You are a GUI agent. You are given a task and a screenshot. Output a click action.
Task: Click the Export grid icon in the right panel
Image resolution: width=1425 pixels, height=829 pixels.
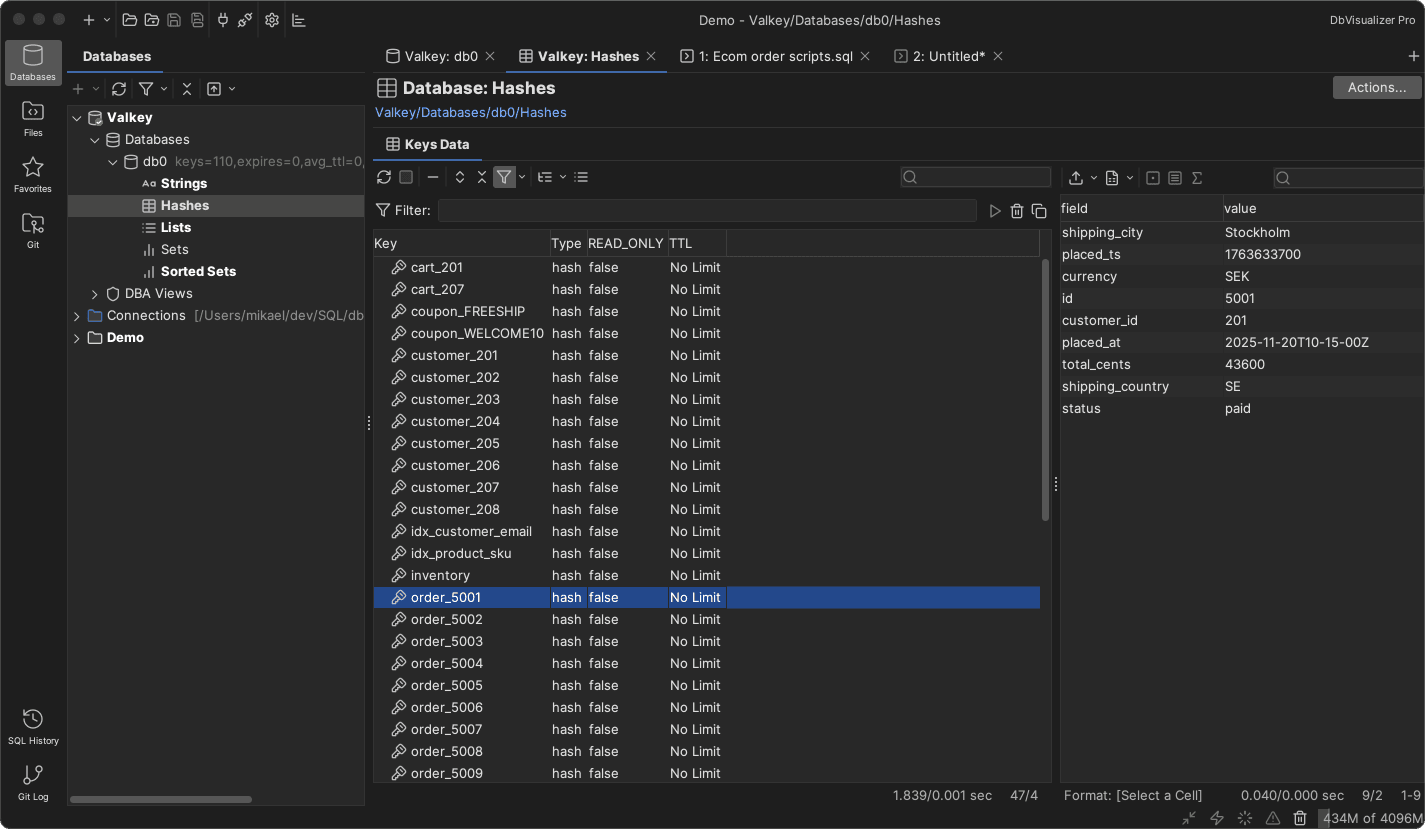pos(1078,177)
